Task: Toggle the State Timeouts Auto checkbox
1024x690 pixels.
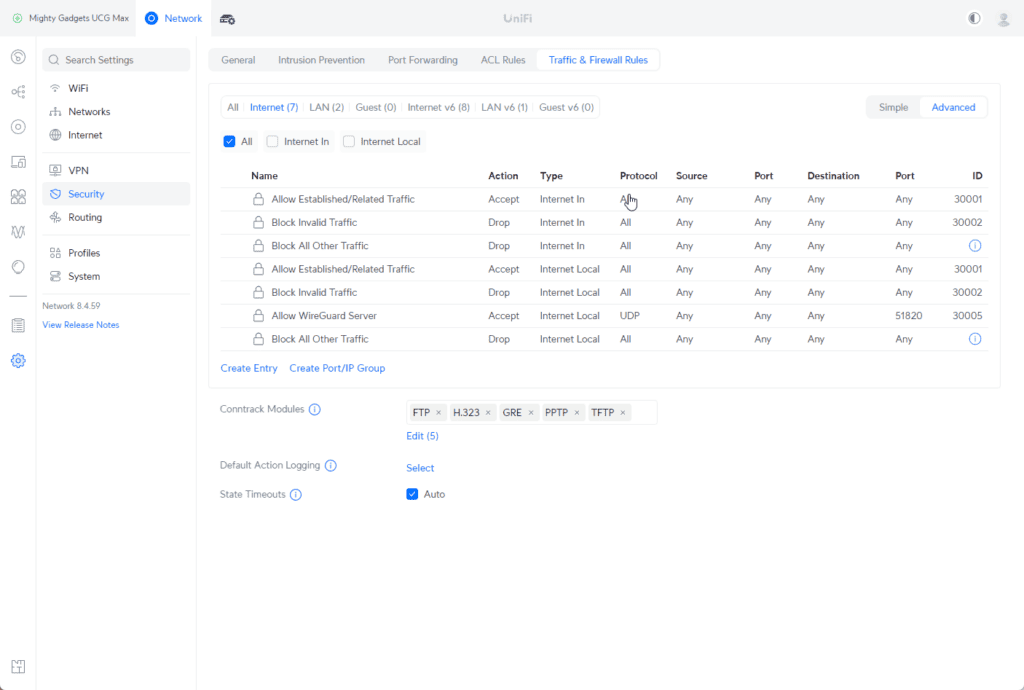Action: point(412,494)
